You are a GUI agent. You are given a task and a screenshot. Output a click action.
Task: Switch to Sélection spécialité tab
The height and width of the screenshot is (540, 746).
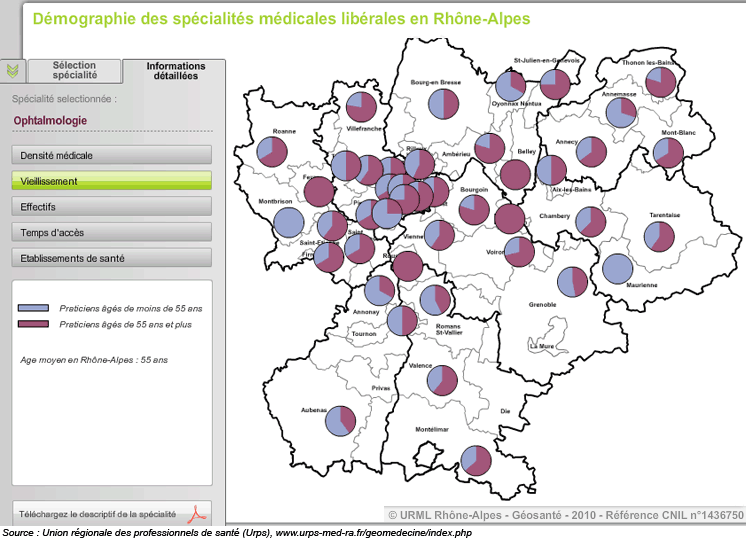(75, 70)
